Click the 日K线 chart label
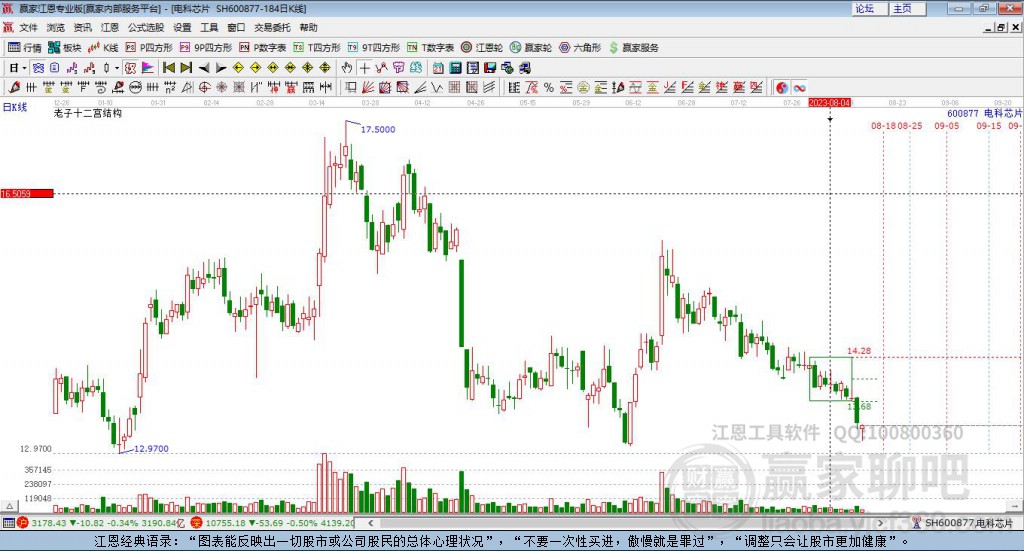The width and height of the screenshot is (1024, 551). 15,107
